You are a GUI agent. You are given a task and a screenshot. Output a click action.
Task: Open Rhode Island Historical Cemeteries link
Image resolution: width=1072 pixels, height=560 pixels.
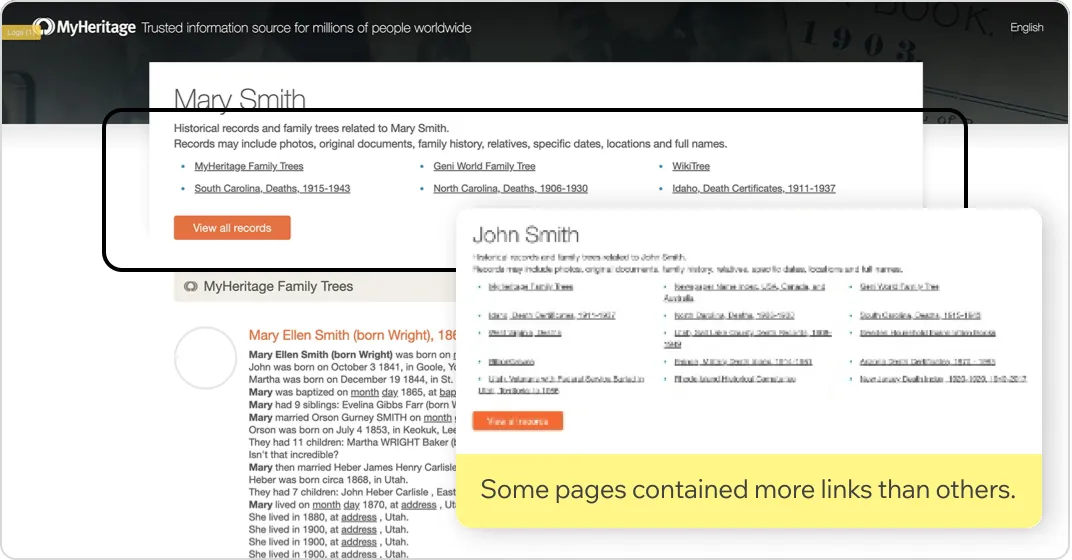(x=734, y=379)
